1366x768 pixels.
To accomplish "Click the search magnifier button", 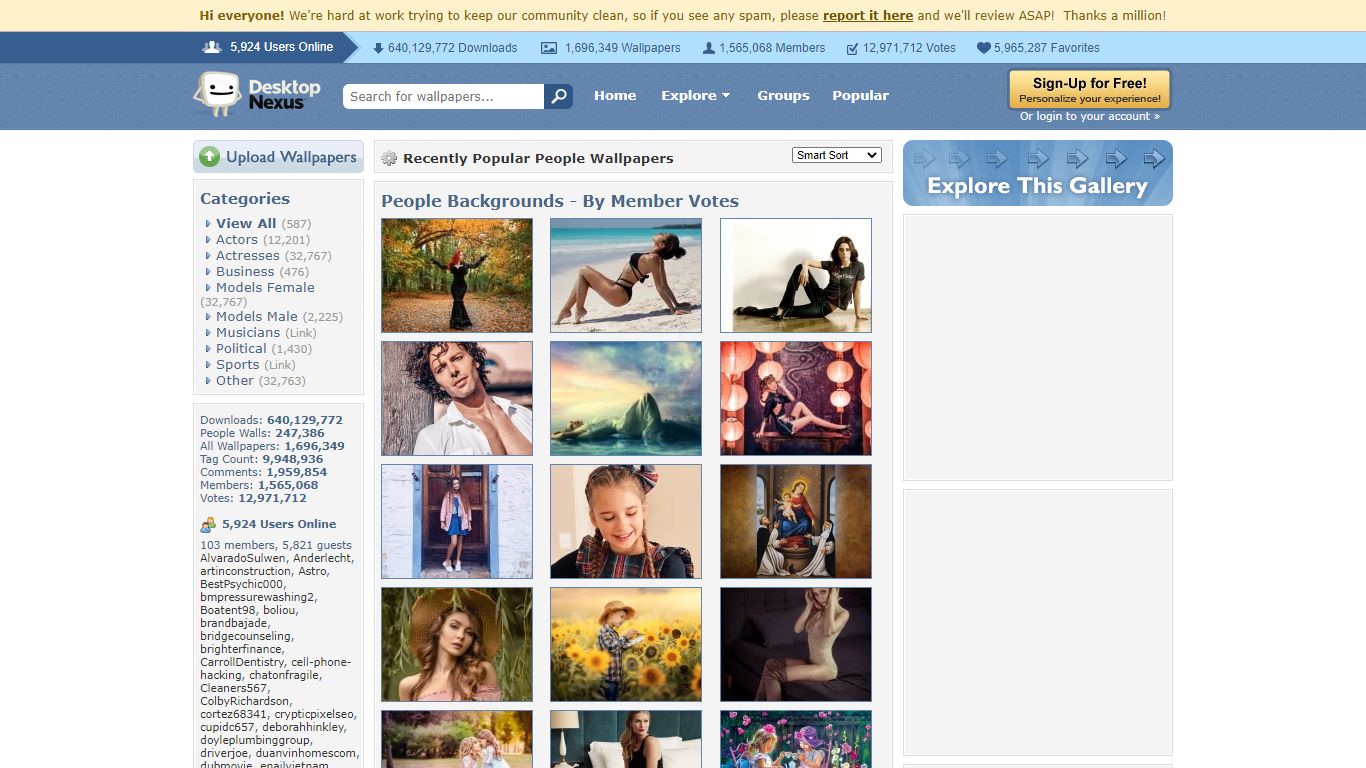I will point(559,96).
